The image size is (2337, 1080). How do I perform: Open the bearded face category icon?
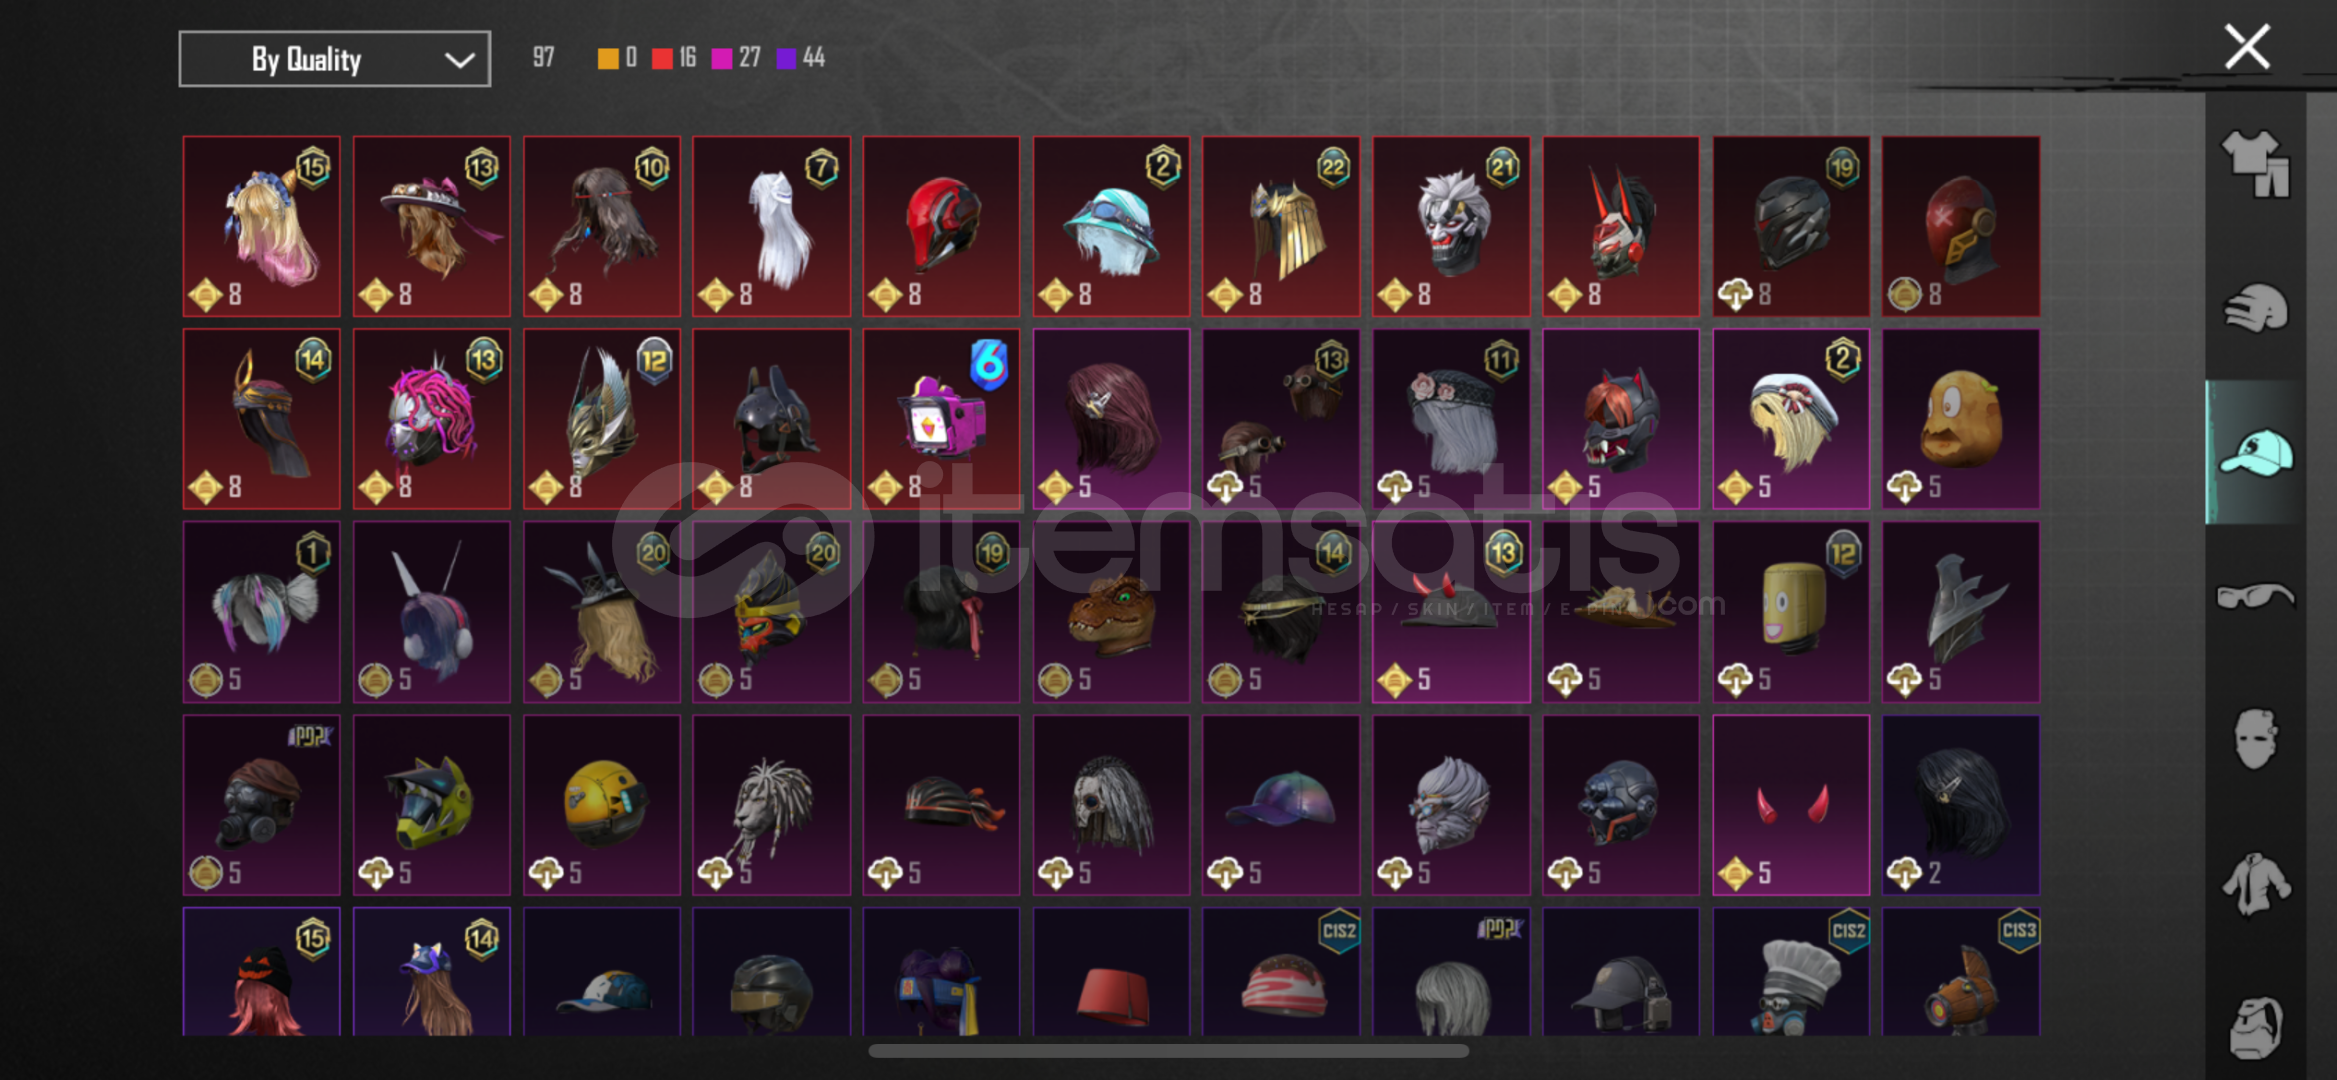(2255, 1027)
